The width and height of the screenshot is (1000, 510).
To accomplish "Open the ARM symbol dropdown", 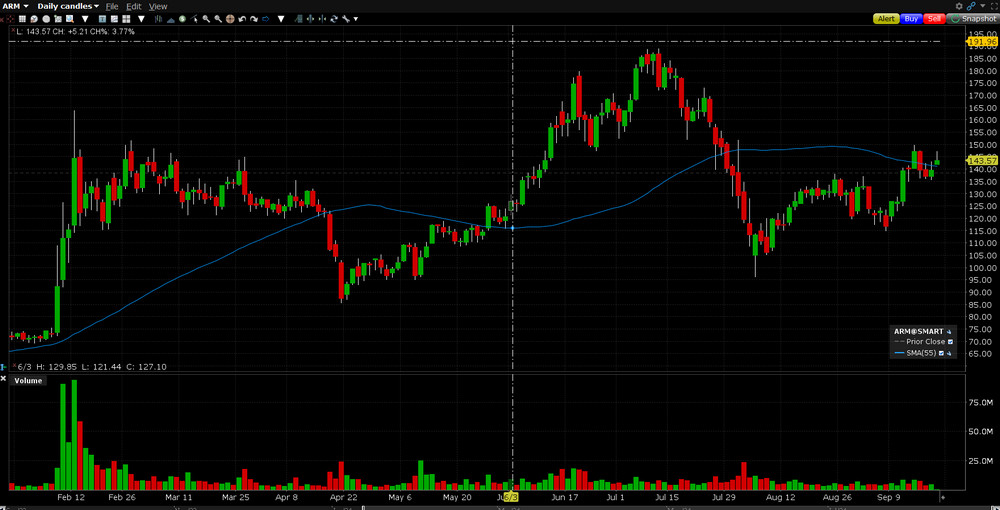I will [x=17, y=6].
